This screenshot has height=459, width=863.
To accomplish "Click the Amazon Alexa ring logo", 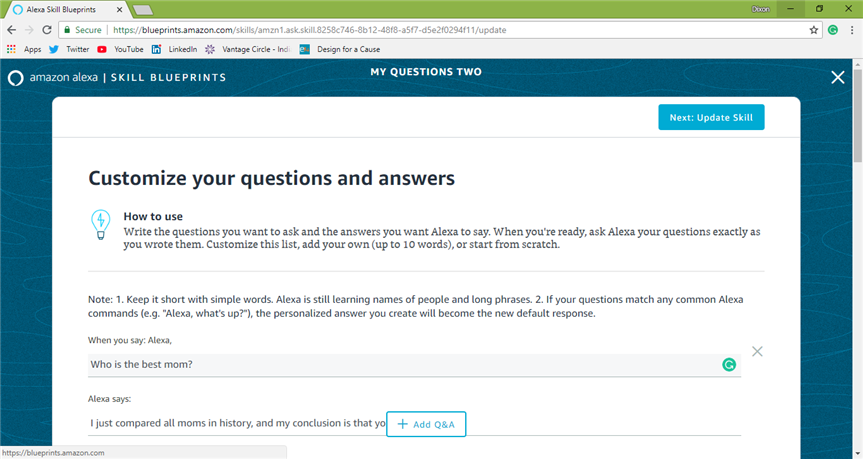I will pyautogui.click(x=15, y=78).
